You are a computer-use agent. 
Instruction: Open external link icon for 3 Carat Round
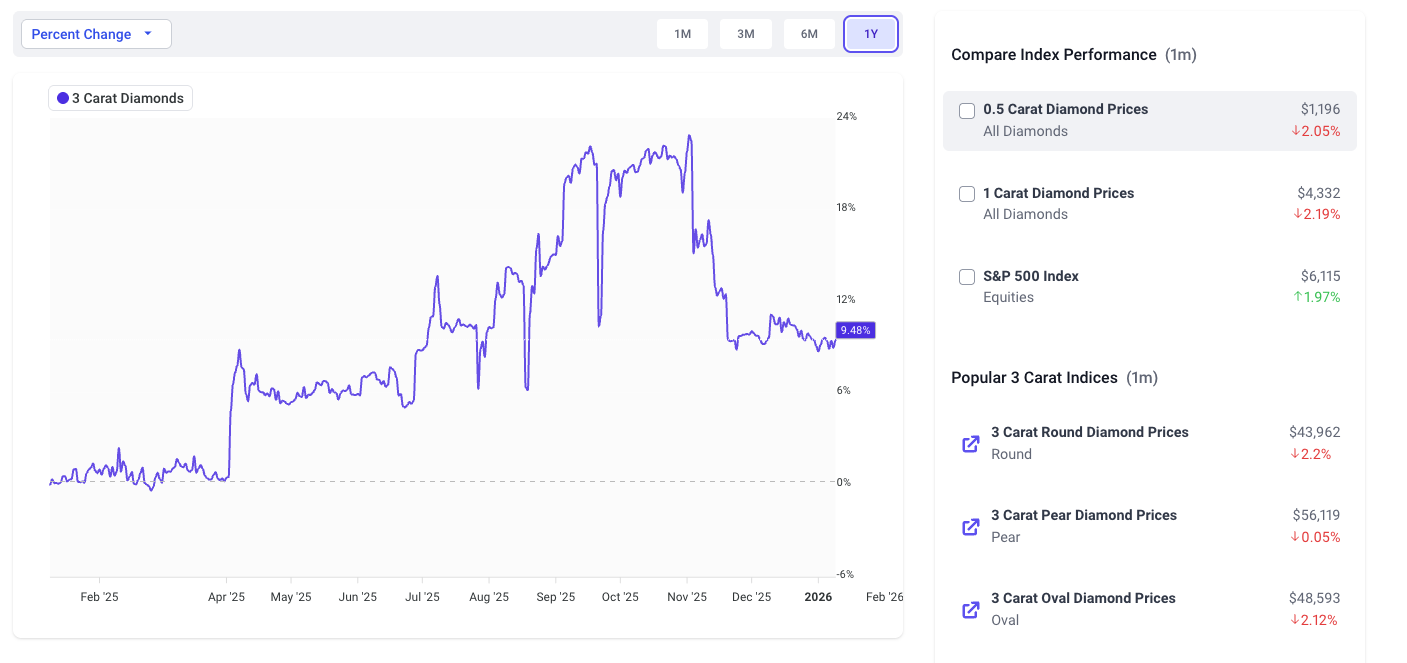970,443
